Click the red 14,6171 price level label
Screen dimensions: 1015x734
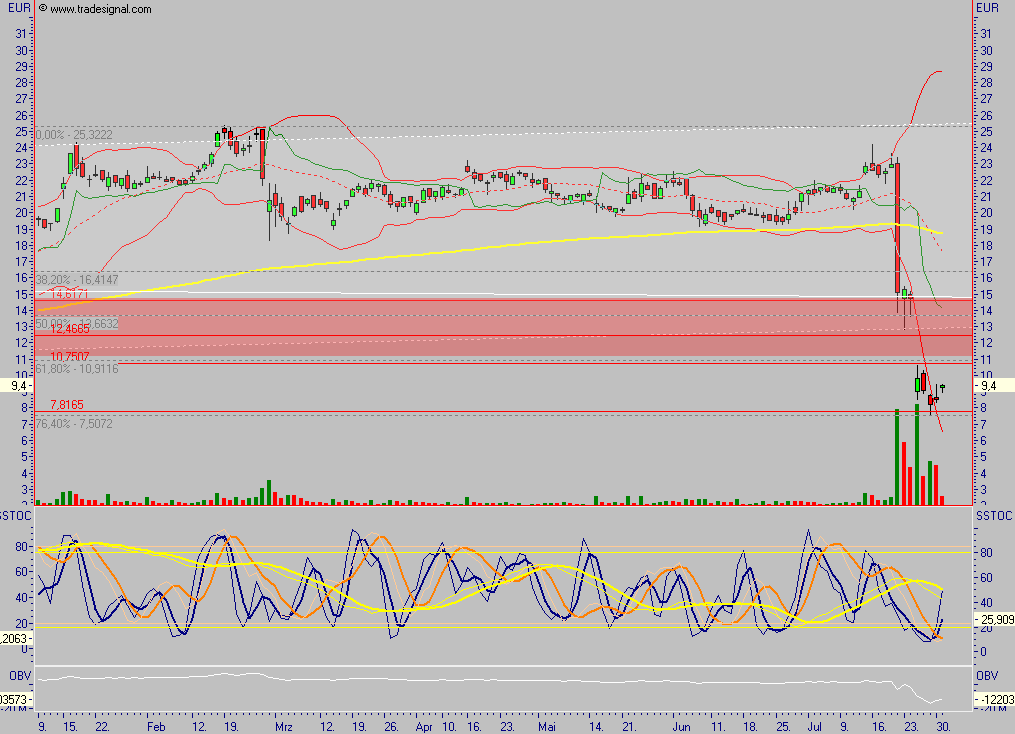coord(68,296)
